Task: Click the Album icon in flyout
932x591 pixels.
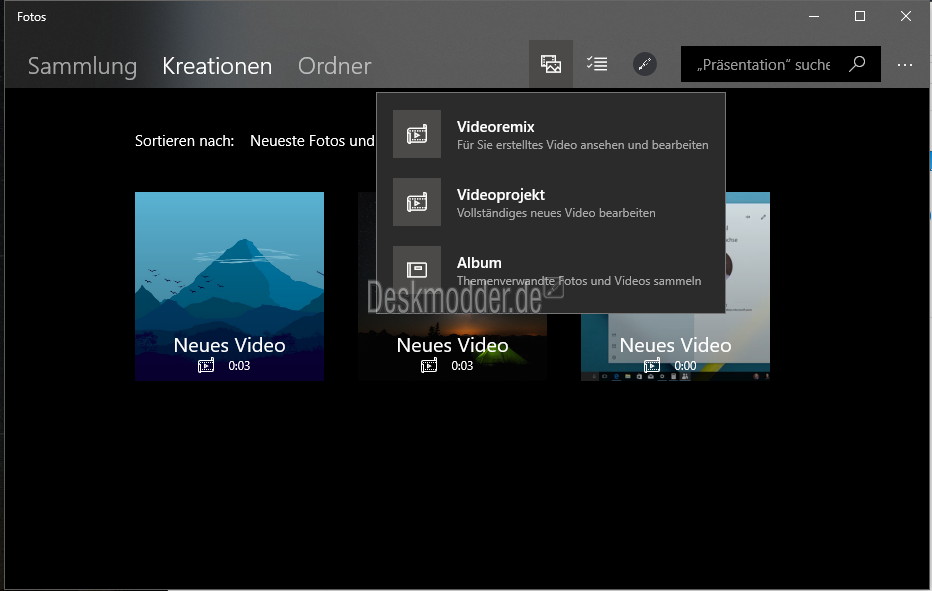Action: tap(417, 270)
